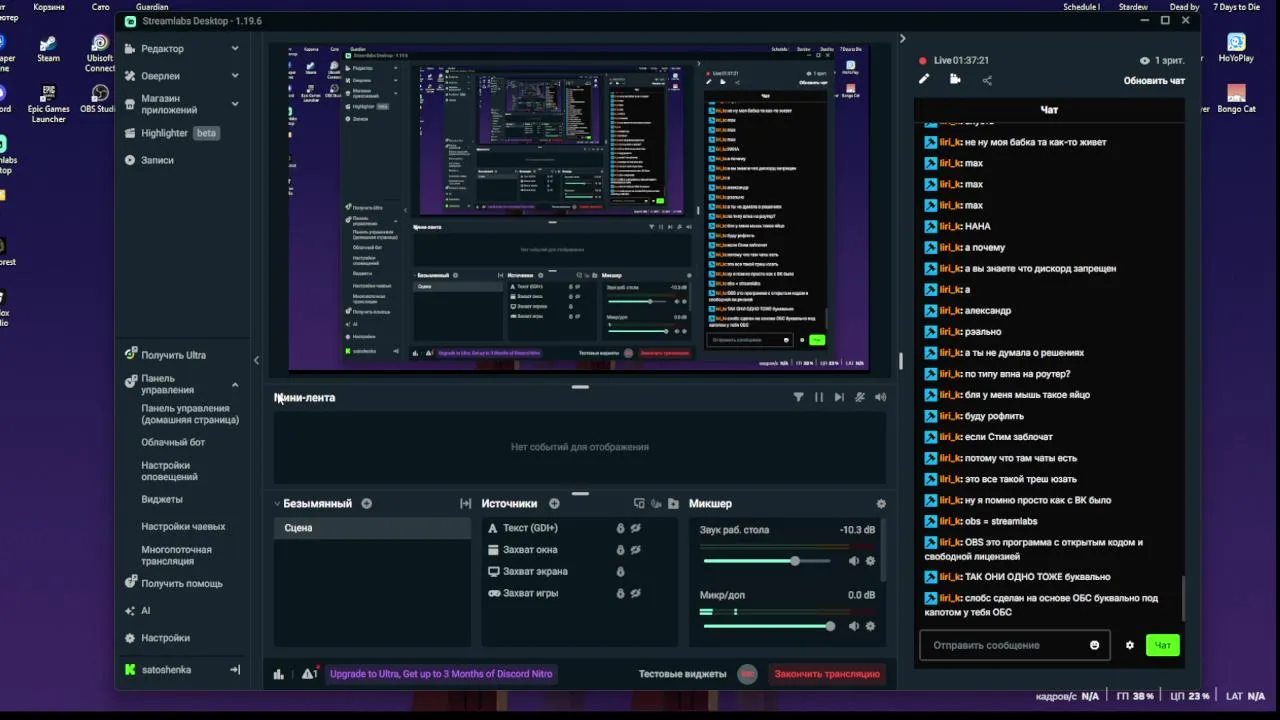The width and height of the screenshot is (1280, 720).
Task: Open Настройки in sidebar
Action: [x=157, y=638]
